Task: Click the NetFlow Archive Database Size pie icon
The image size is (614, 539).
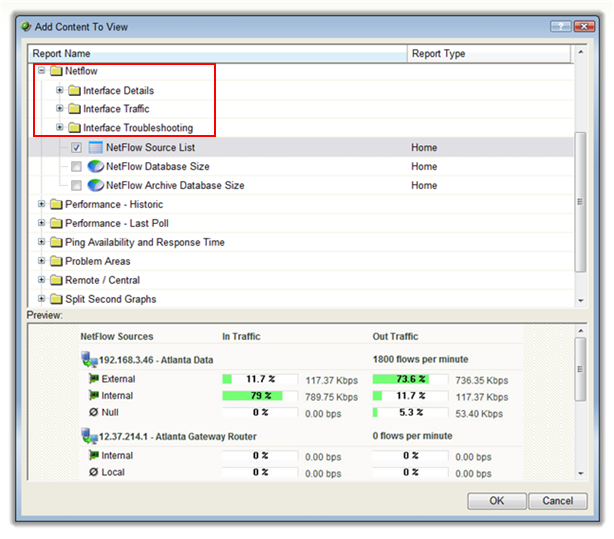Action: 96,186
